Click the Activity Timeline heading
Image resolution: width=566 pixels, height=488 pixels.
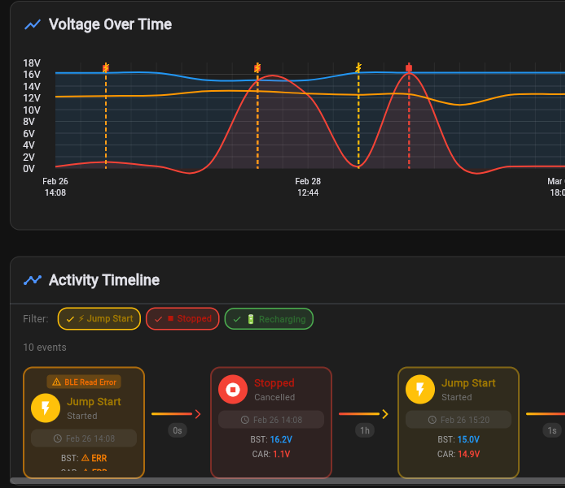[104, 280]
